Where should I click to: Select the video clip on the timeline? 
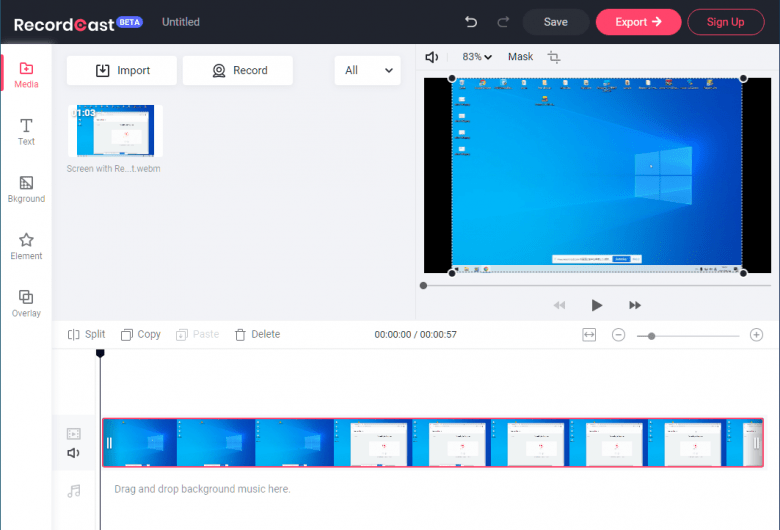coord(433,442)
